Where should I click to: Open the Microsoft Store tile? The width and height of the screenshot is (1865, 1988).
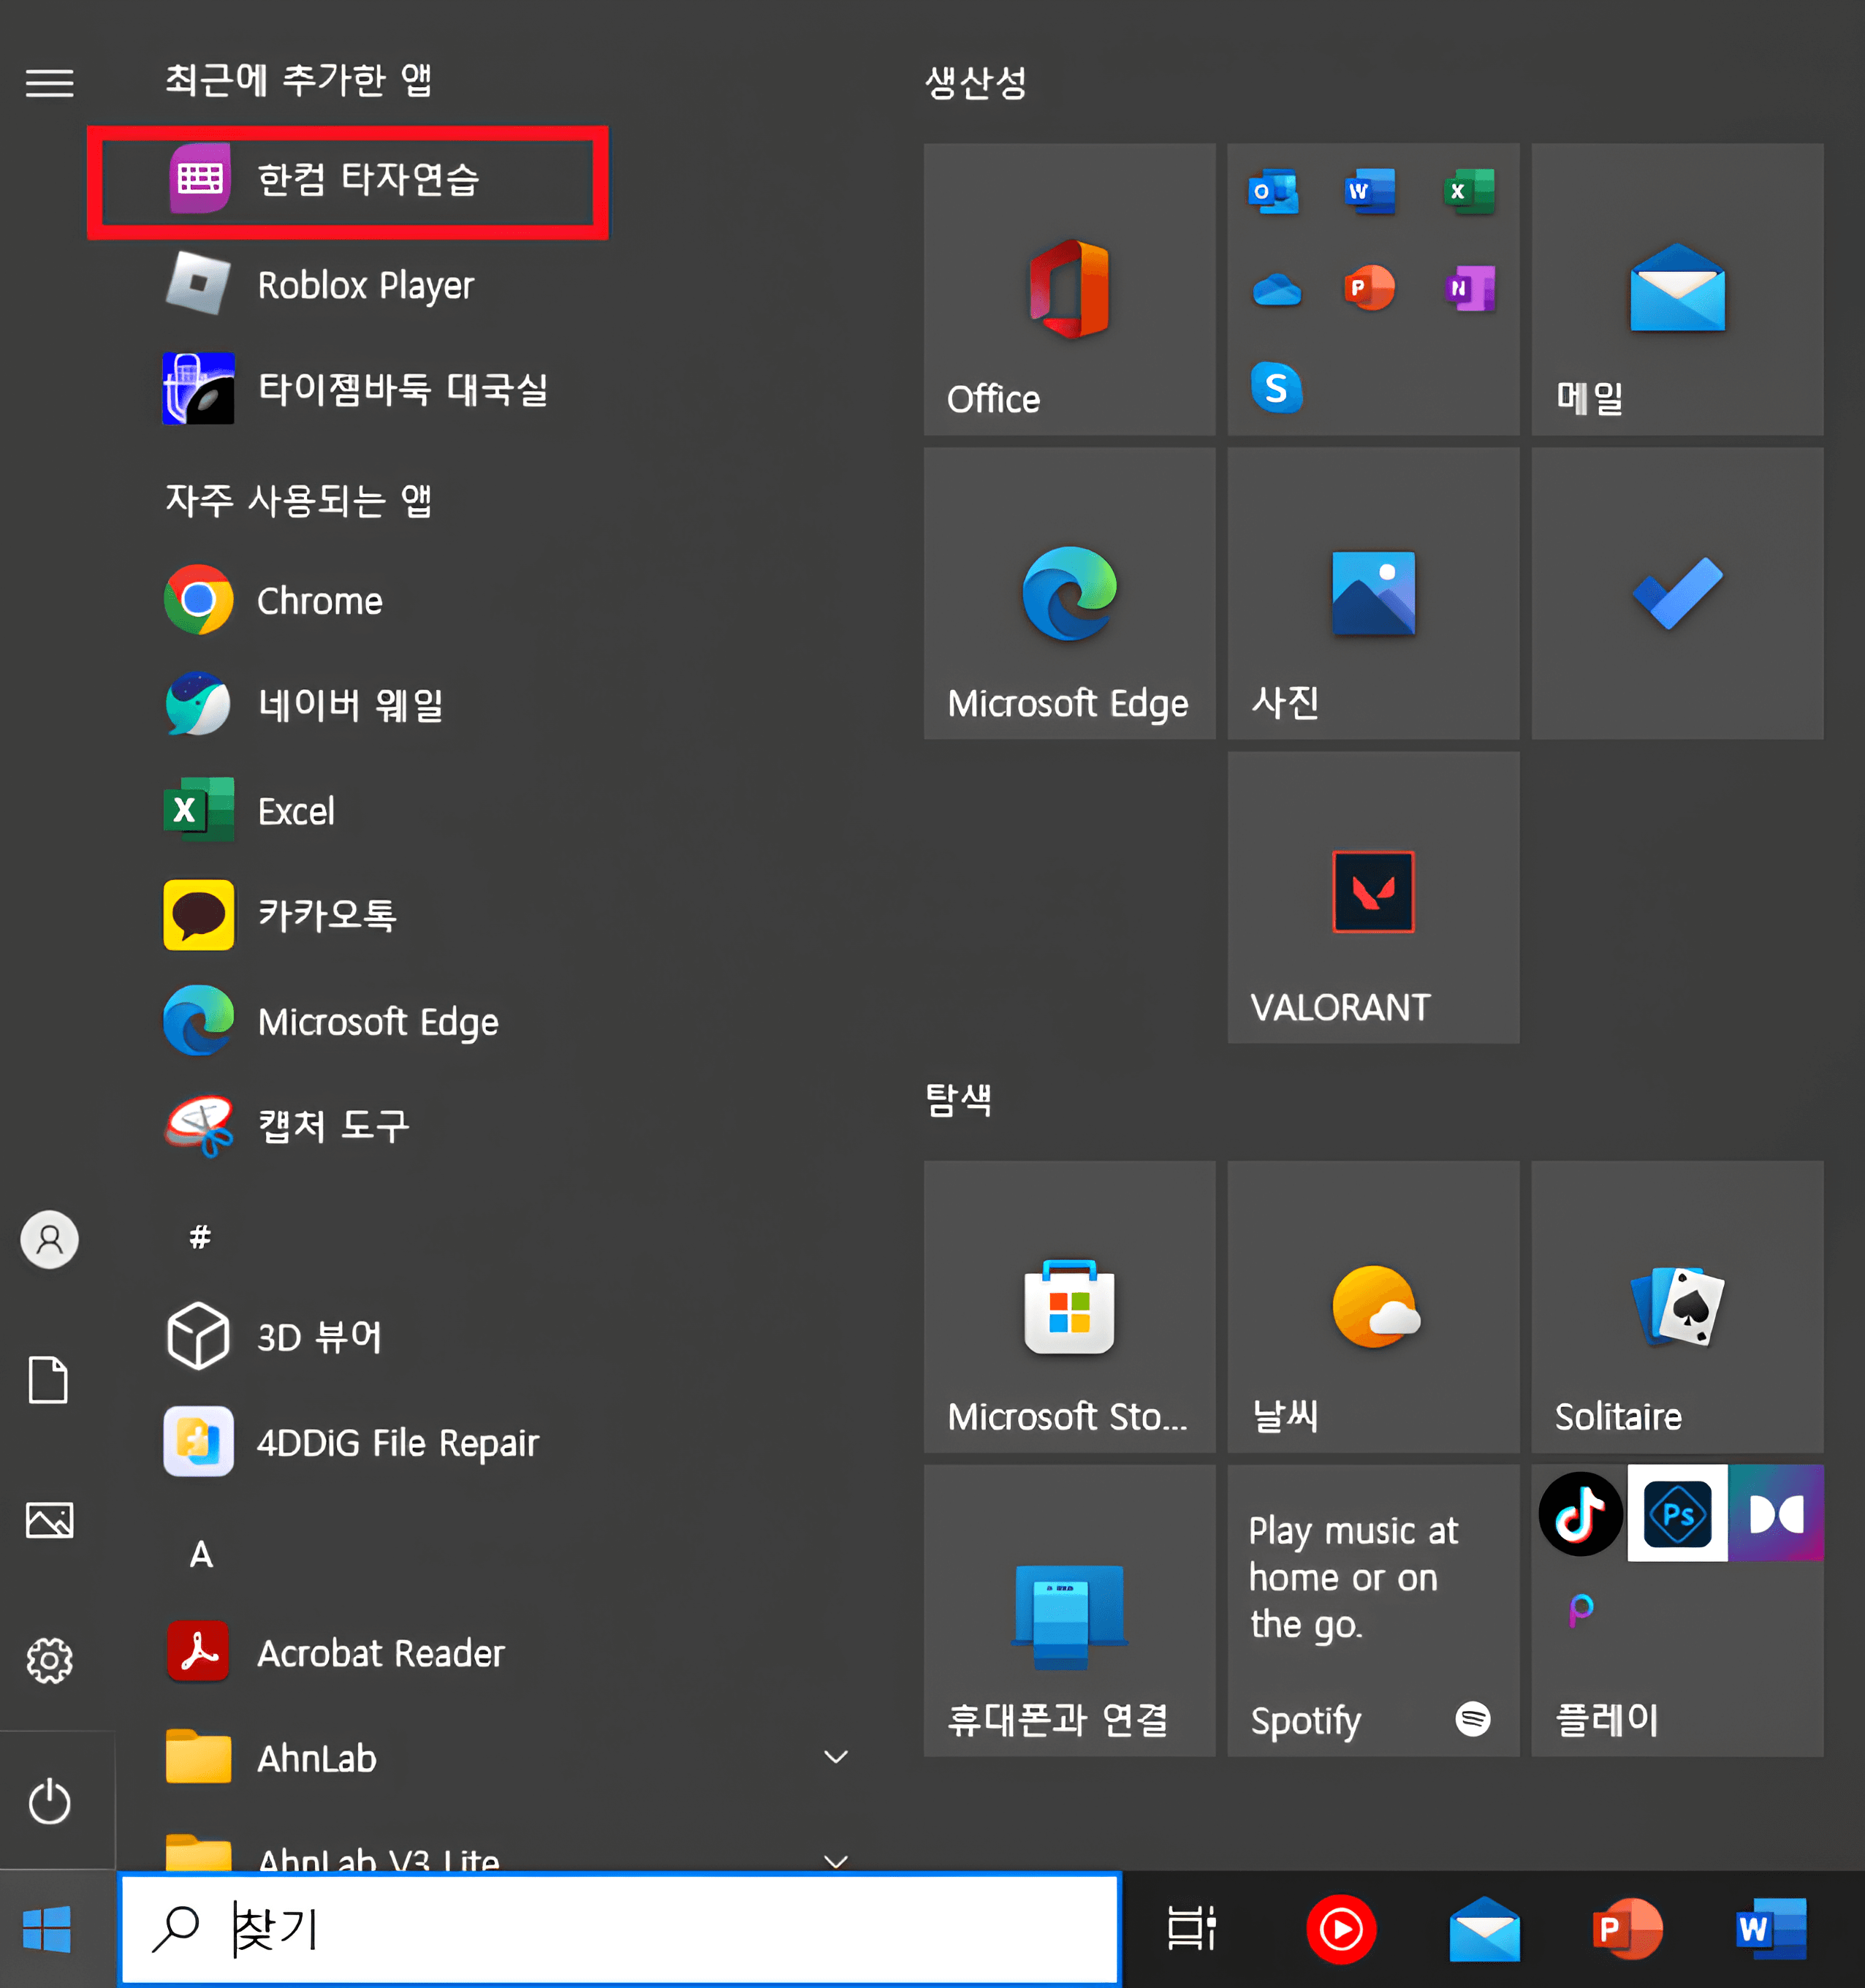[x=1068, y=1306]
